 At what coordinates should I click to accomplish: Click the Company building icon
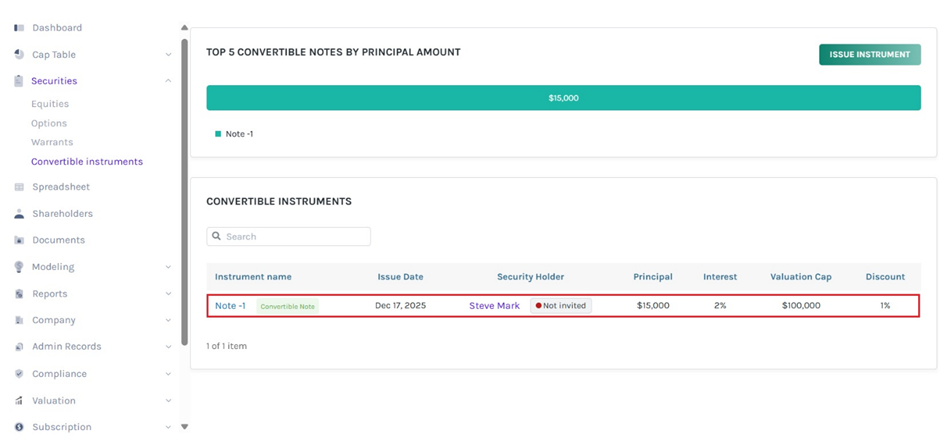tap(19, 320)
